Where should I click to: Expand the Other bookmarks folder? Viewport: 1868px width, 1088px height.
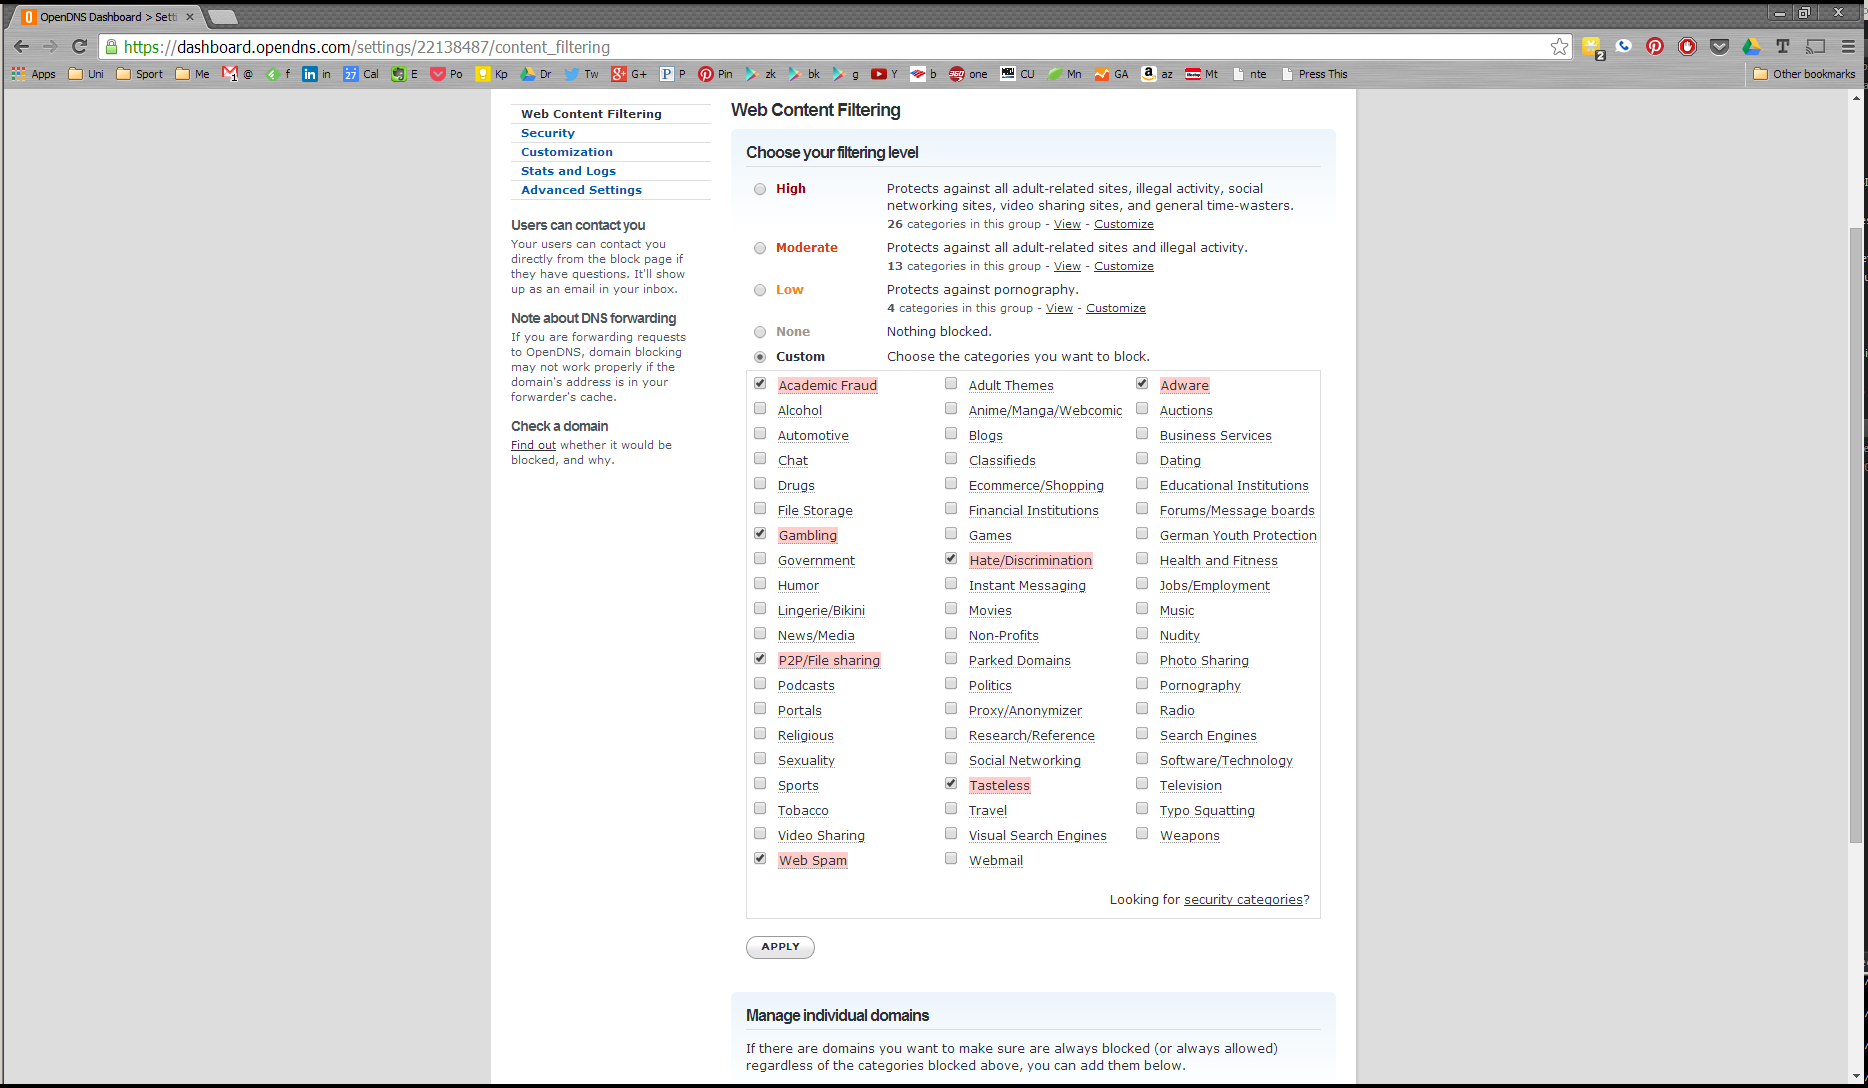point(1805,74)
